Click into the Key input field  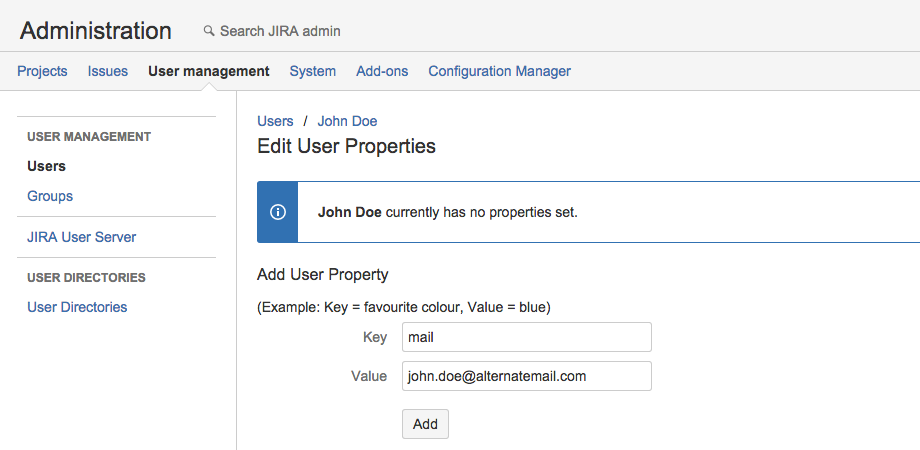527,337
